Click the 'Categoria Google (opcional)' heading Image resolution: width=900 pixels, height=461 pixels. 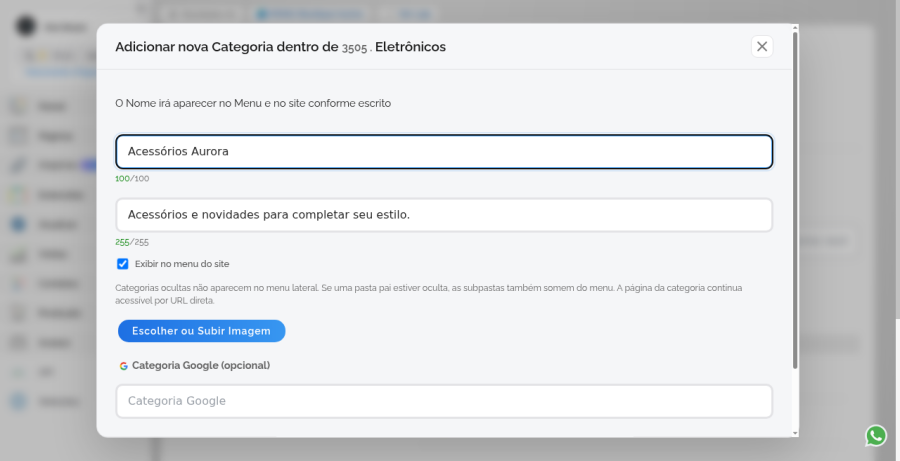(x=201, y=365)
